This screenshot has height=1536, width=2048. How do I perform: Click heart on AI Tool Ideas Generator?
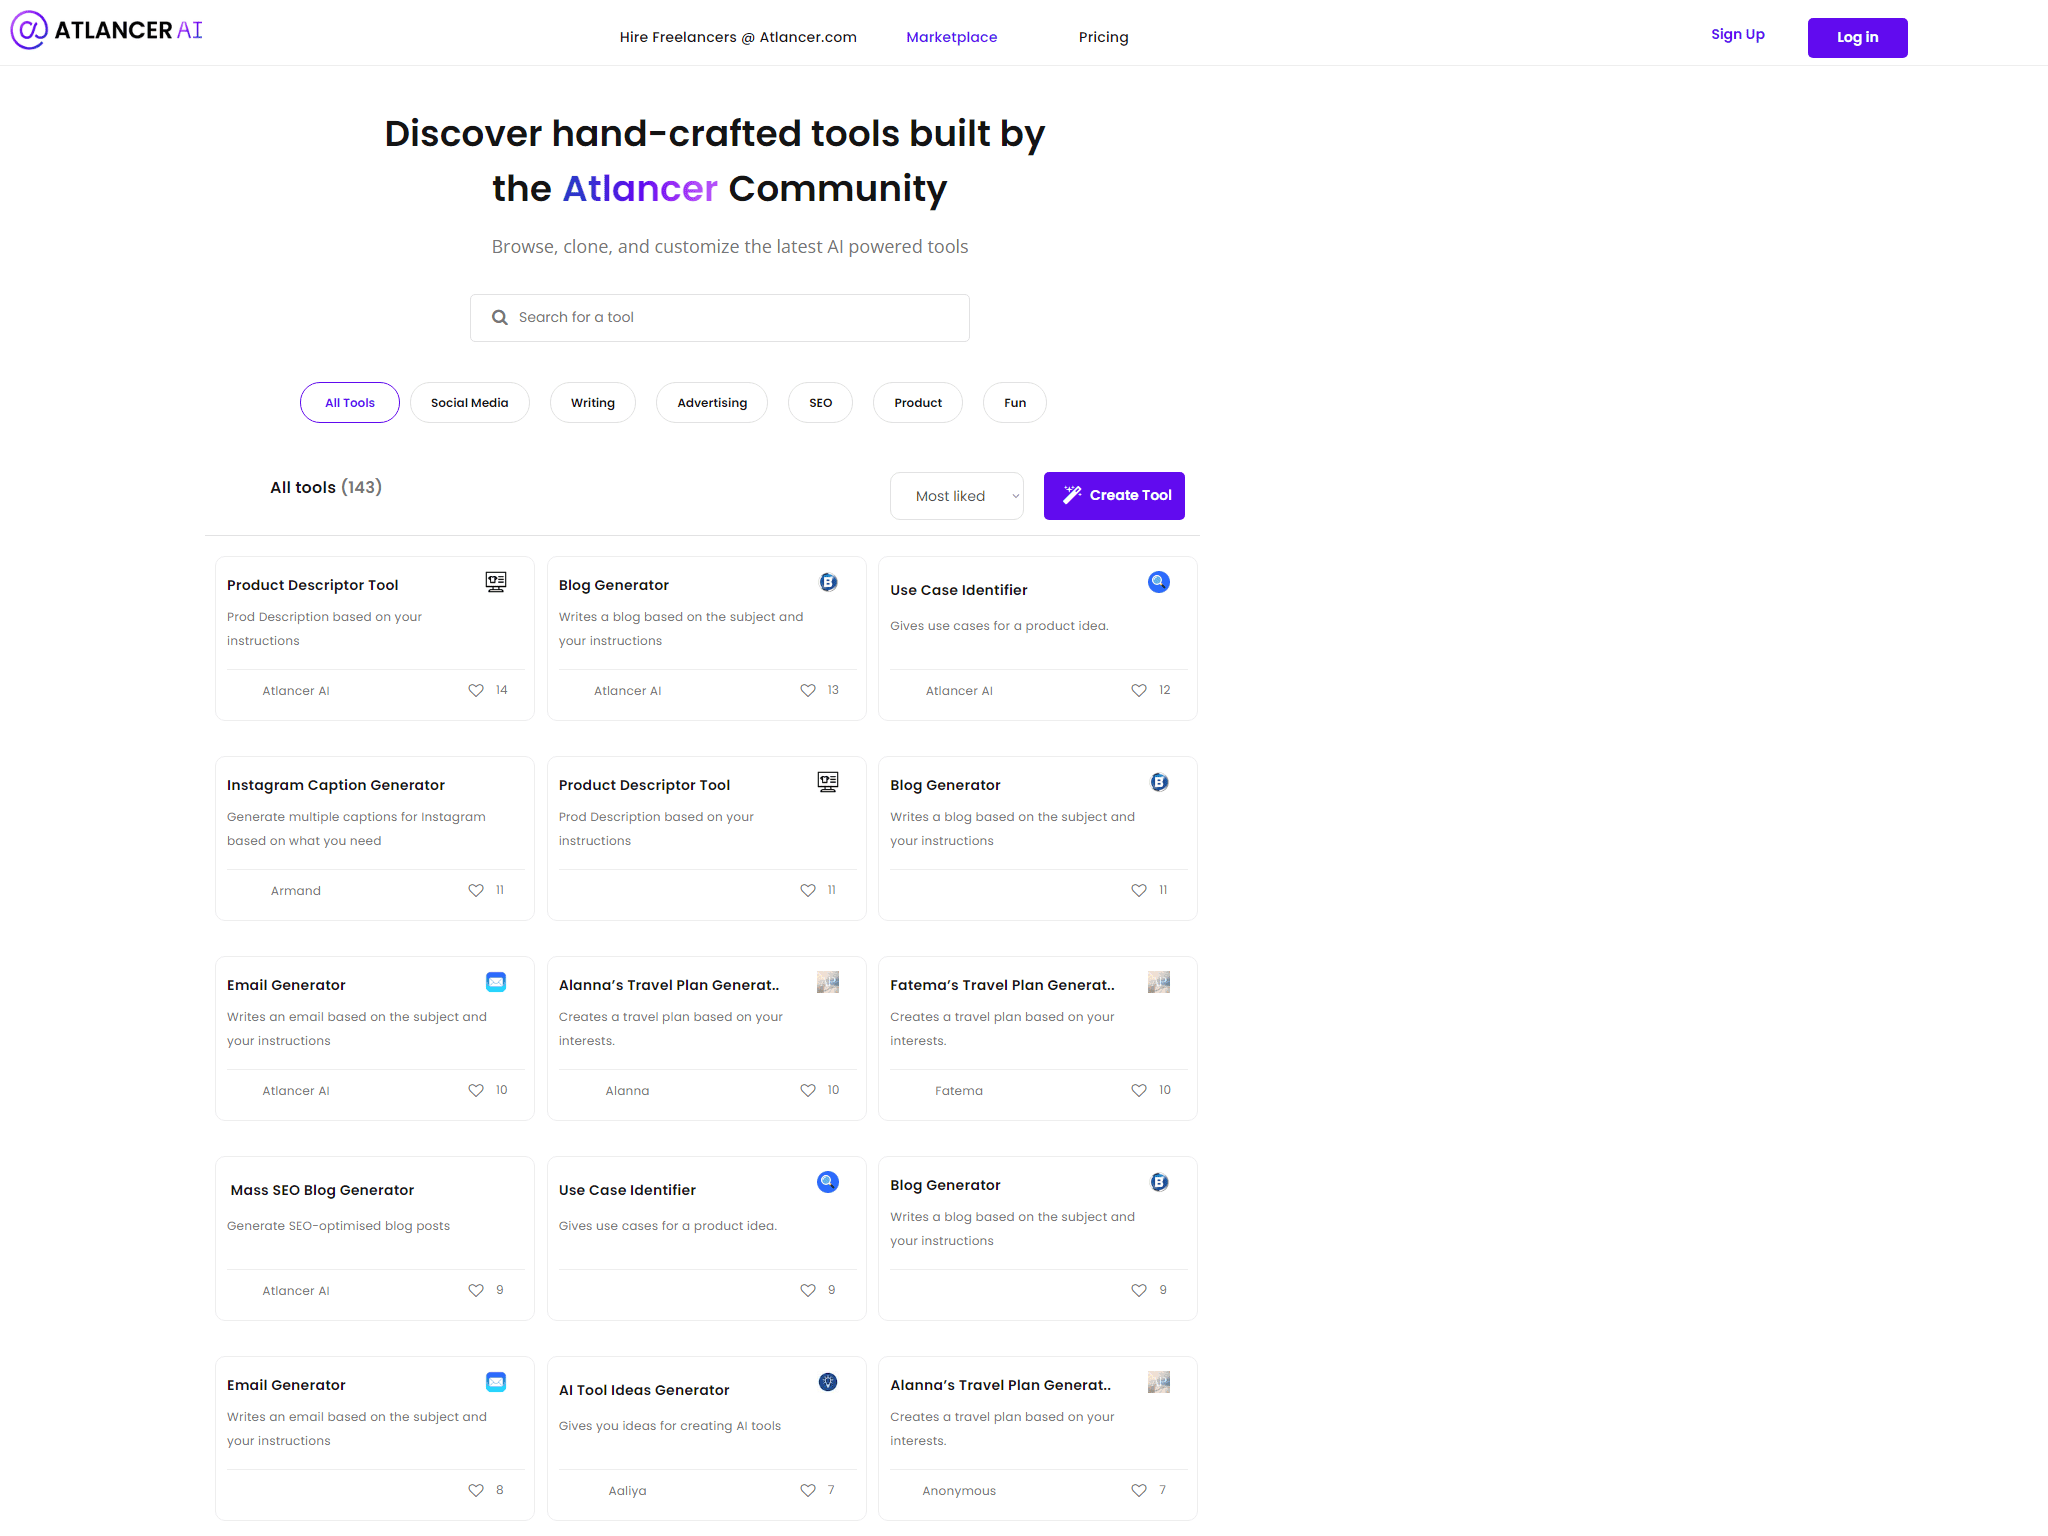click(x=808, y=1491)
